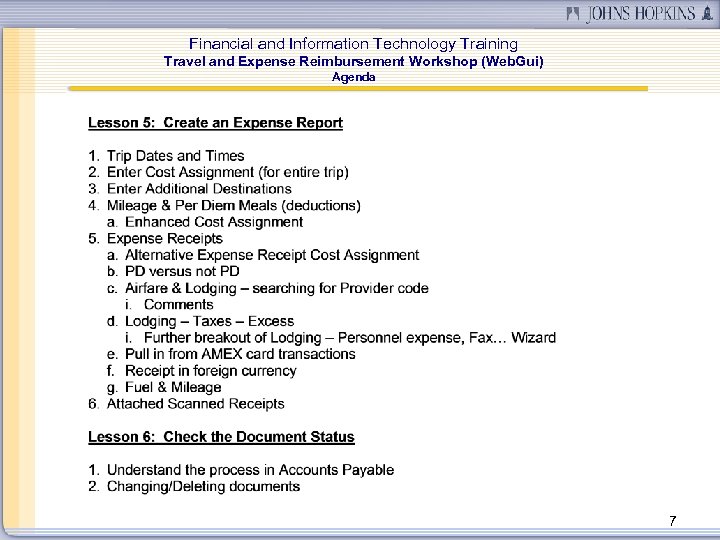
Task: Click the 'Agenda' heading
Action: [x=353, y=77]
